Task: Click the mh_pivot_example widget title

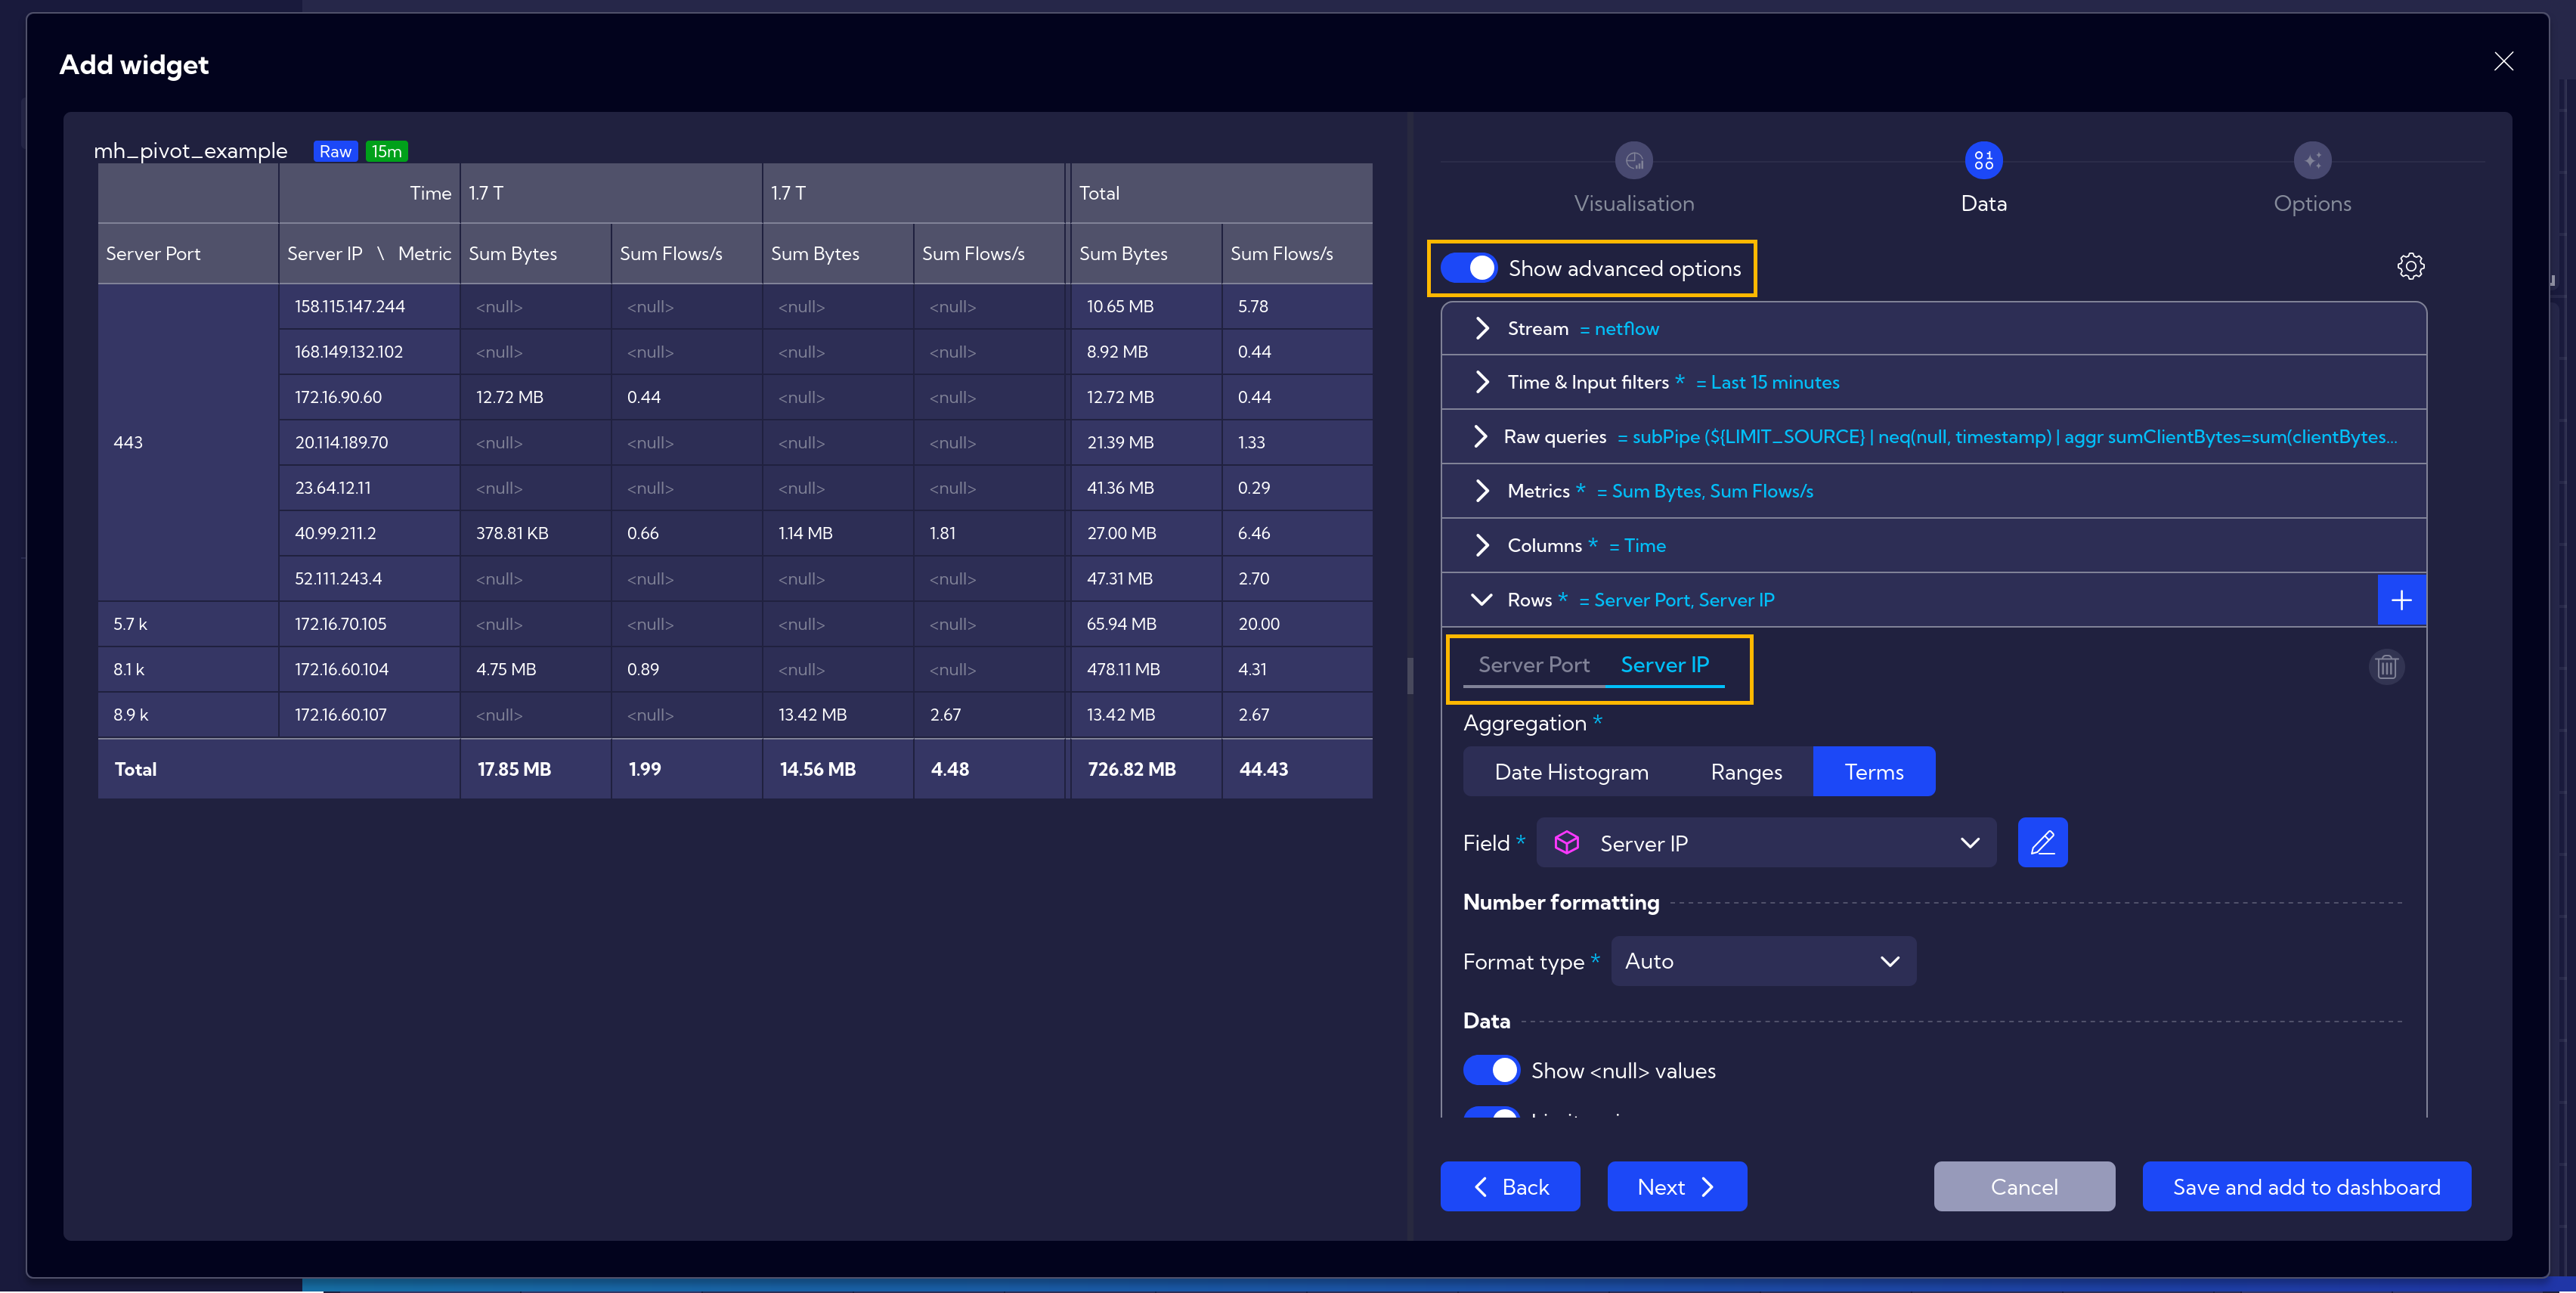Action: point(190,151)
